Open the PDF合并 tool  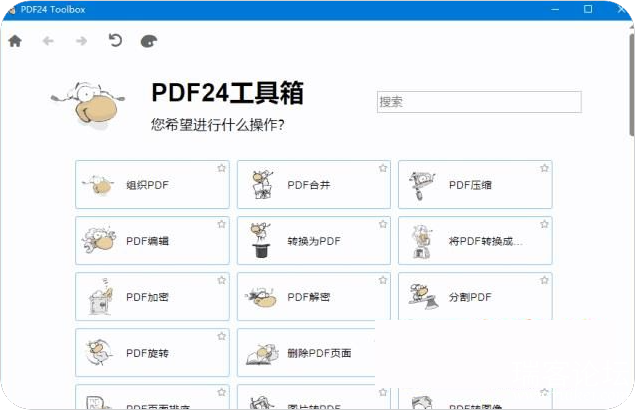314,184
